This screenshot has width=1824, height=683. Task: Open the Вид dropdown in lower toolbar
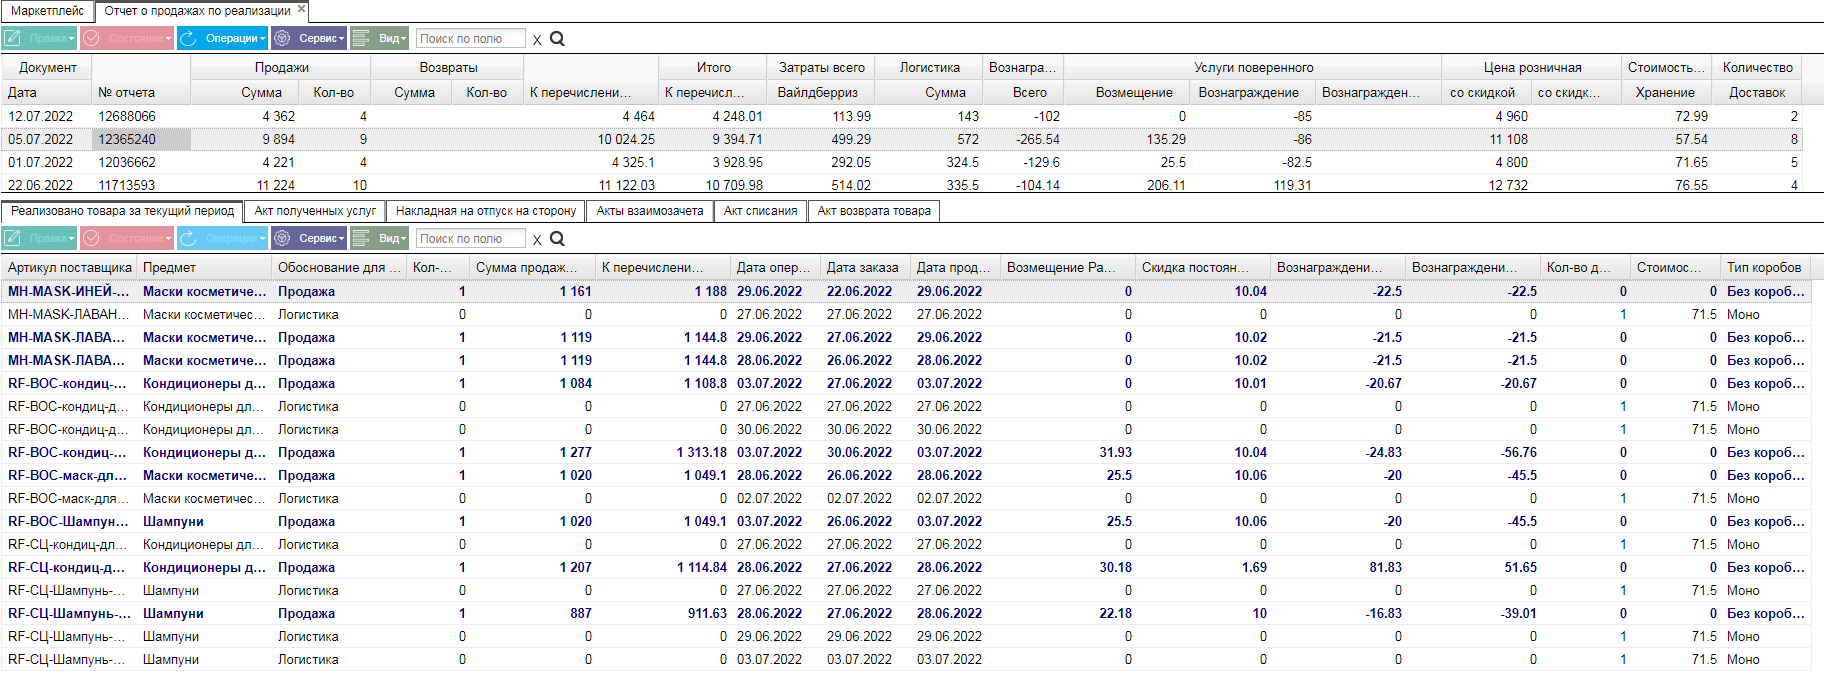380,238
